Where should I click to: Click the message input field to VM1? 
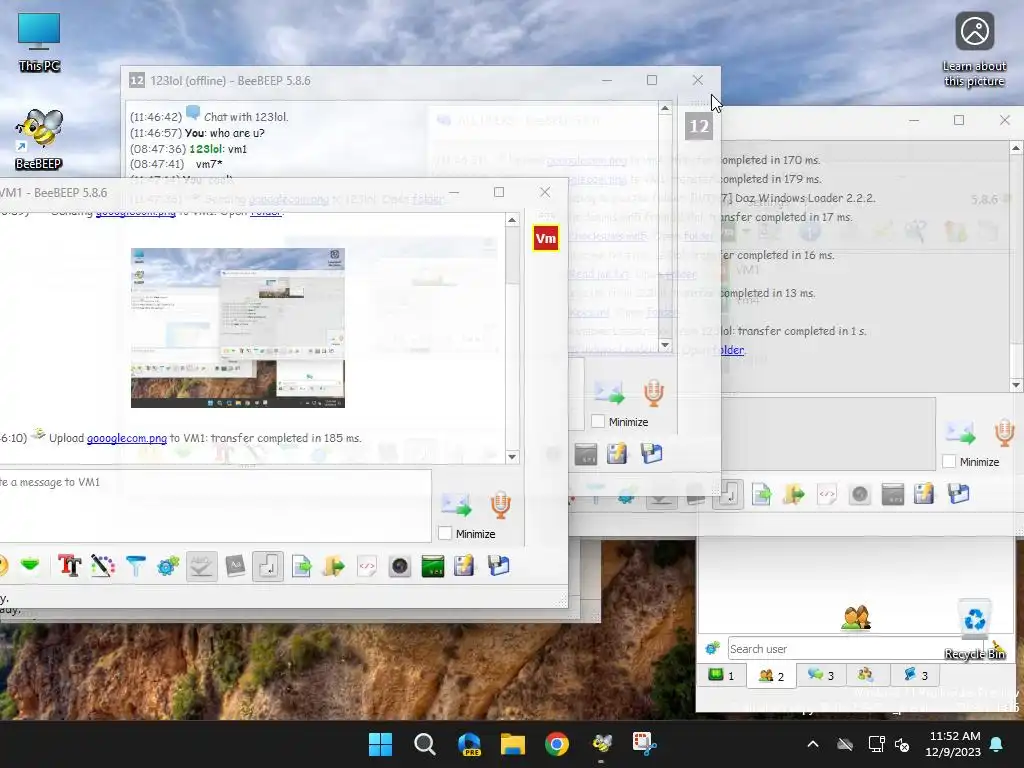tap(216, 505)
